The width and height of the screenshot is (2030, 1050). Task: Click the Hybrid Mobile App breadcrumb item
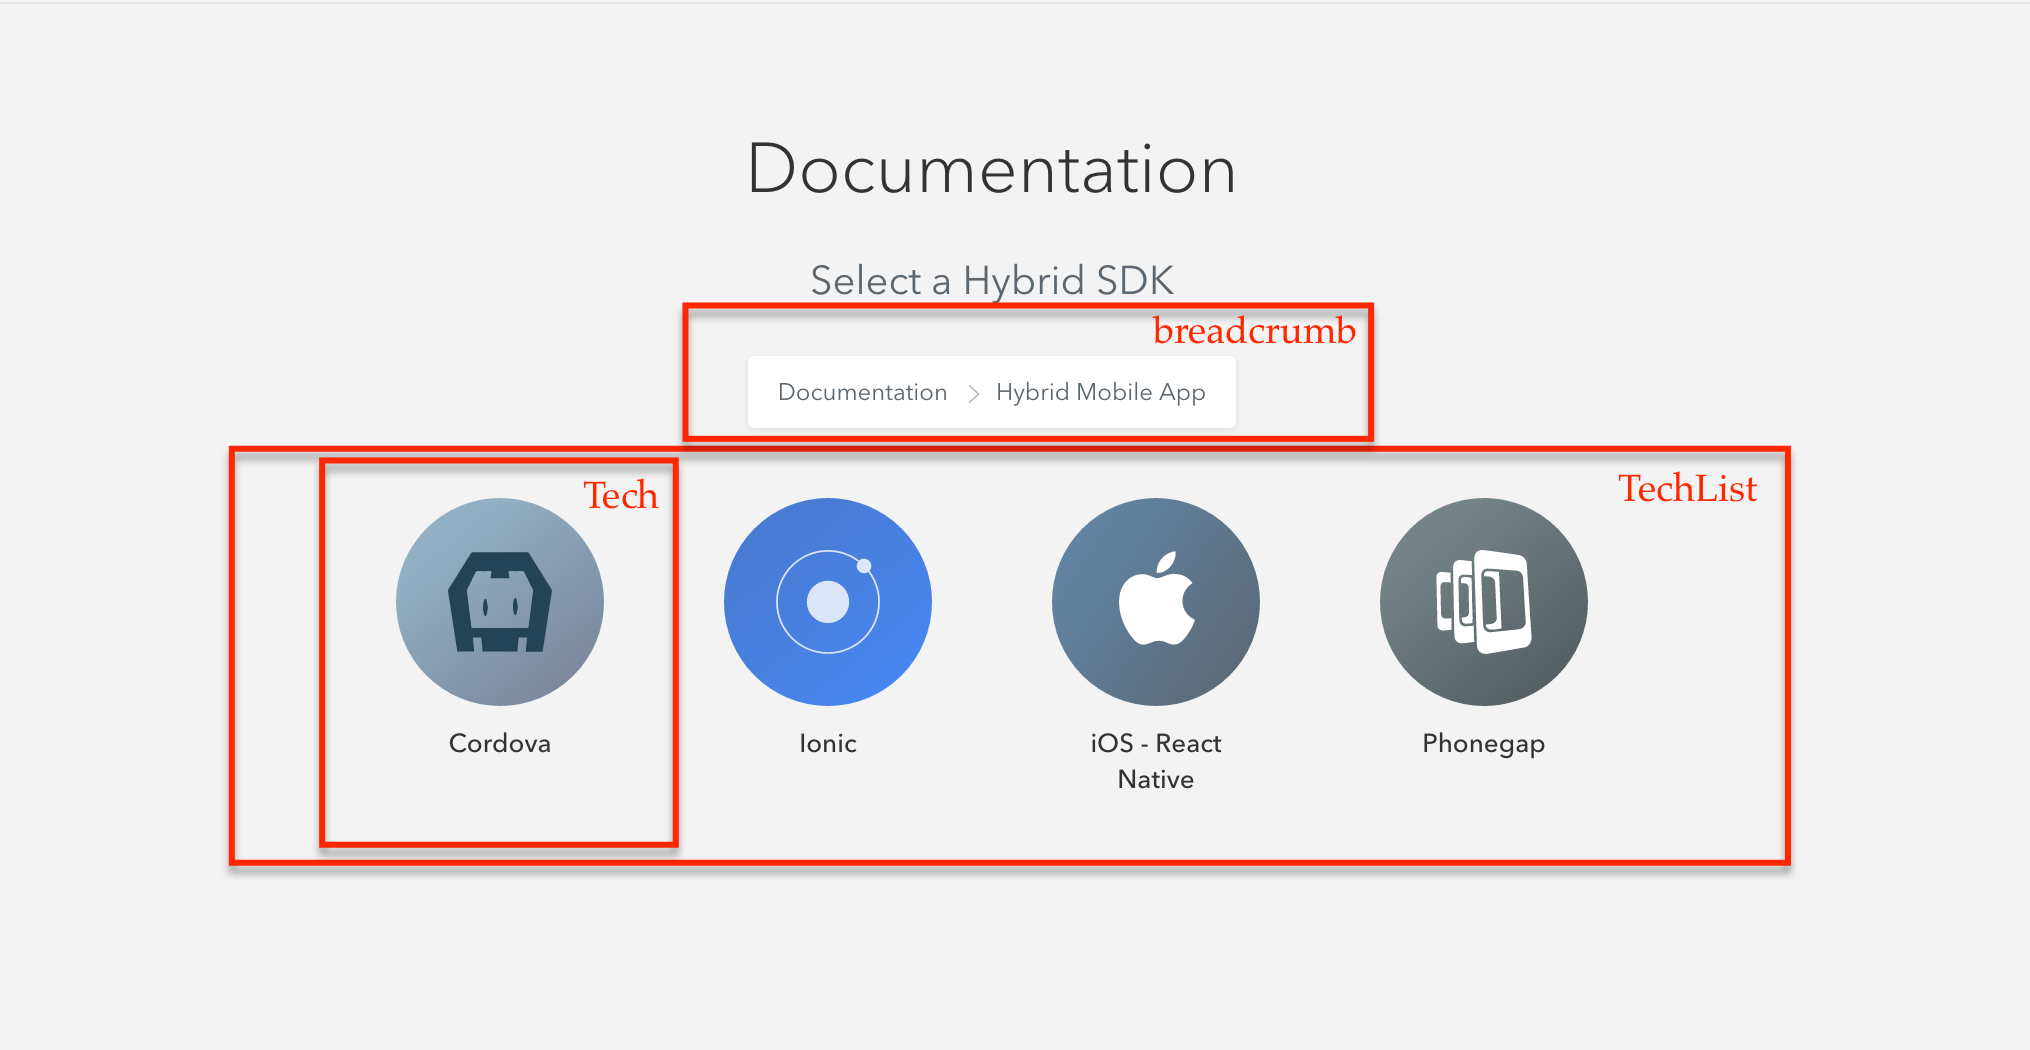tap(1100, 393)
